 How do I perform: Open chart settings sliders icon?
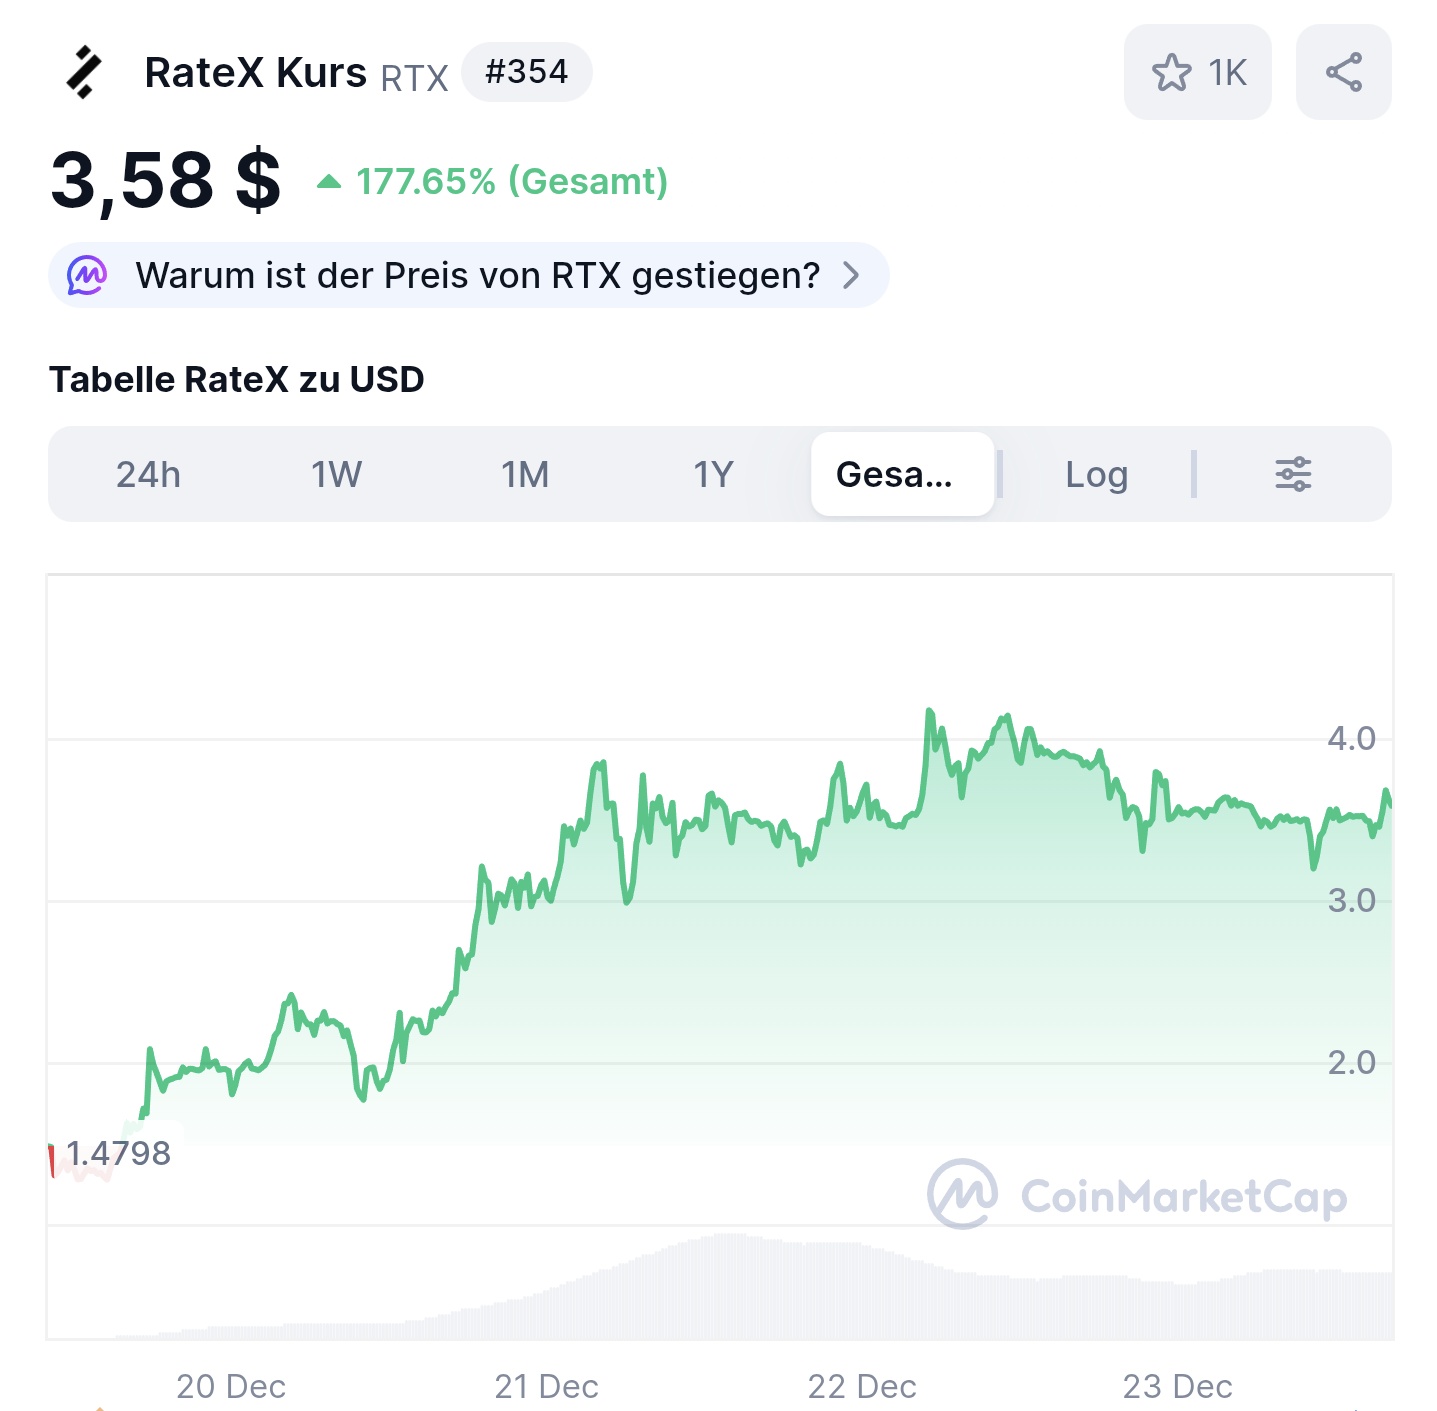coord(1292,474)
